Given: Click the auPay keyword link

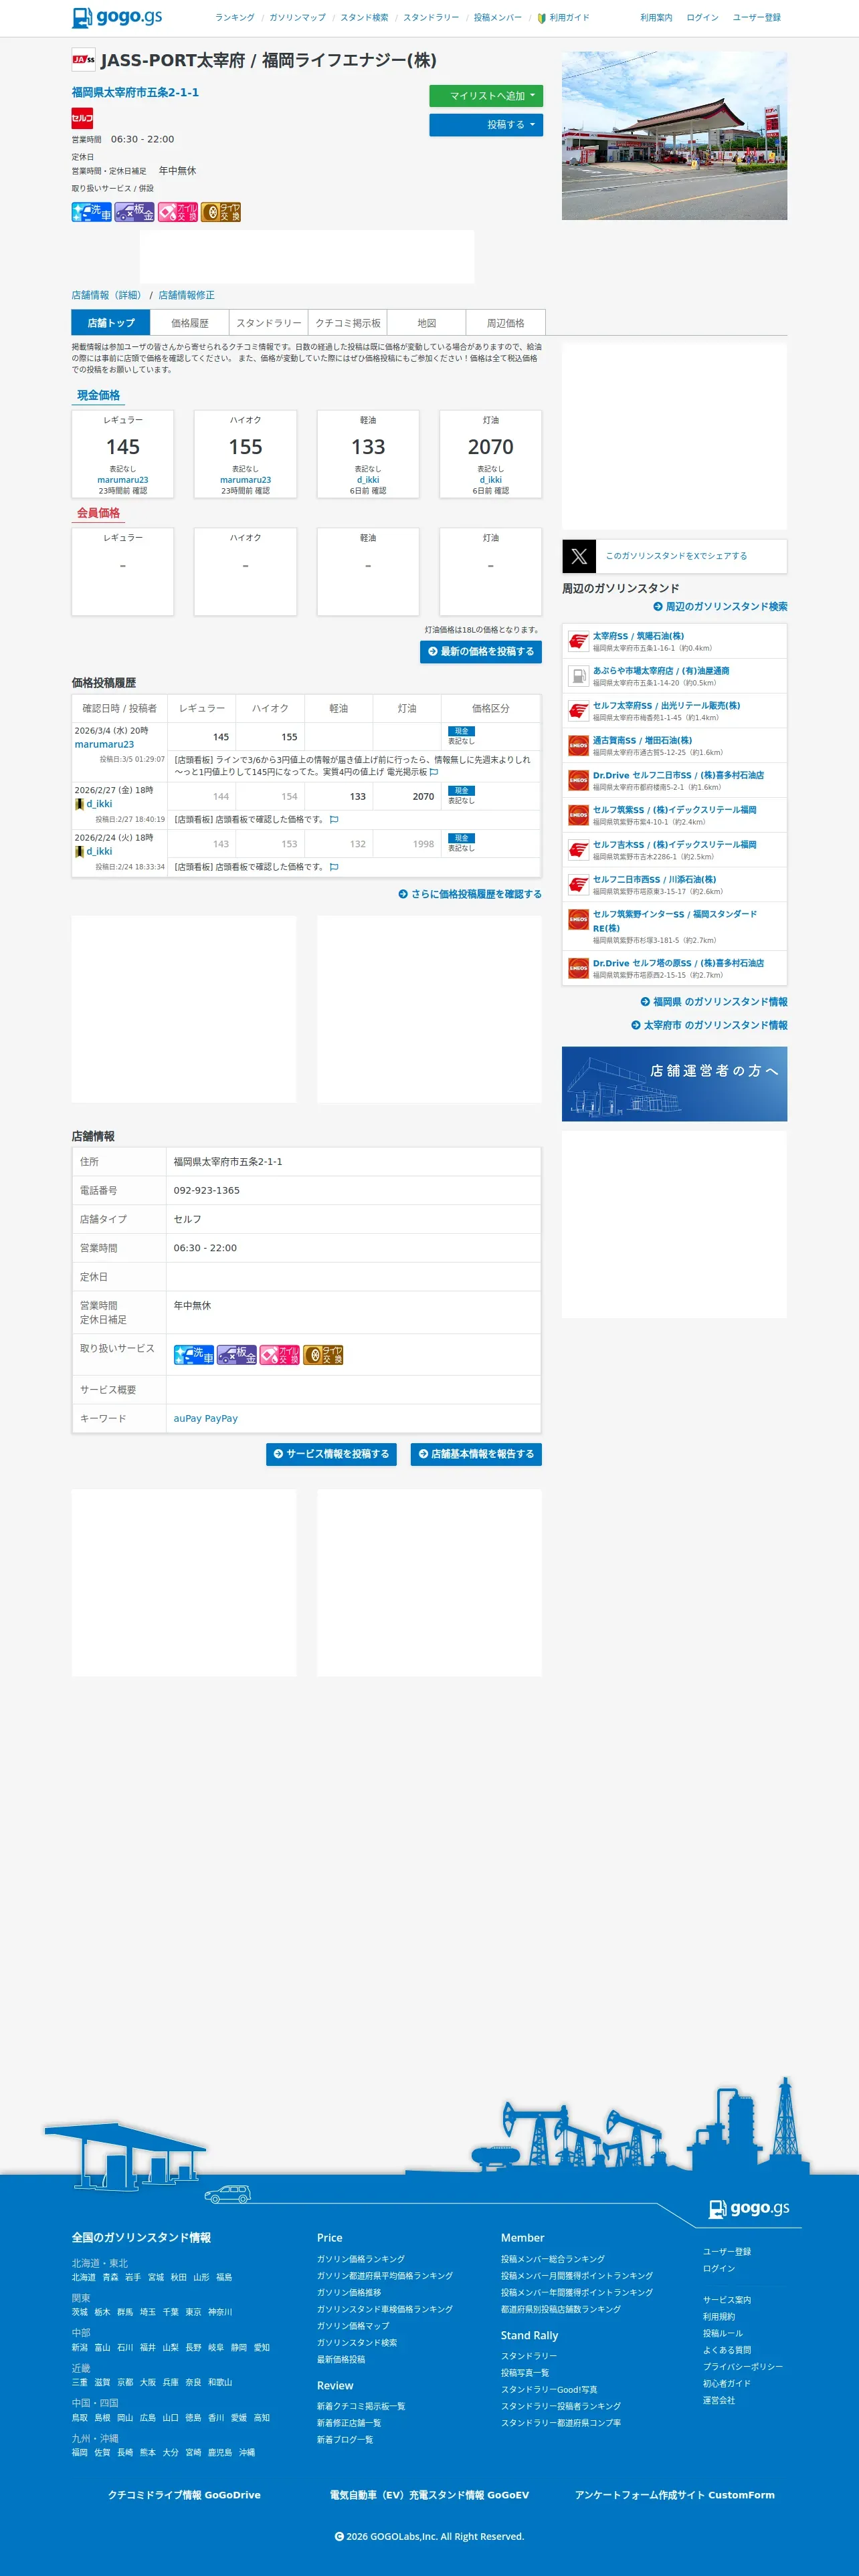Looking at the screenshot, I should tap(187, 1419).
